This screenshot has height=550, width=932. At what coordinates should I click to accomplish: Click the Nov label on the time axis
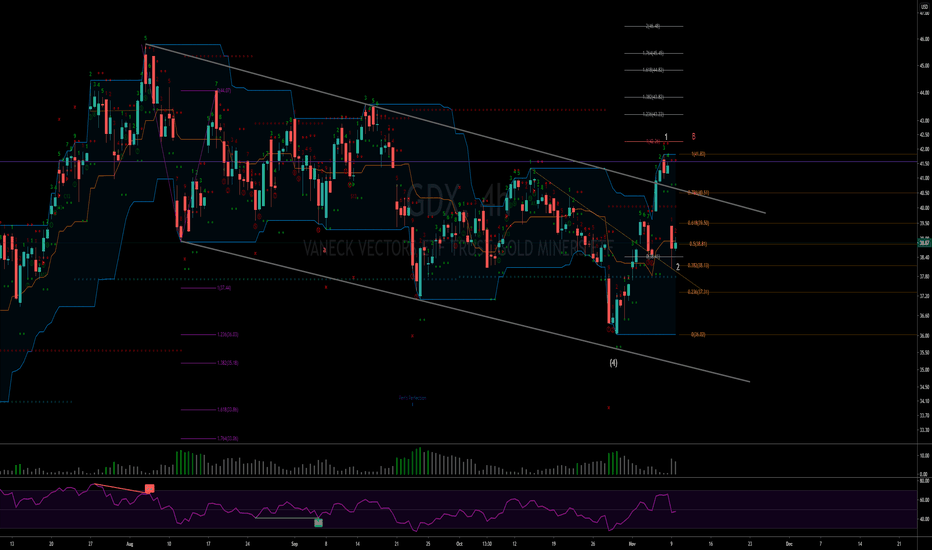pyautogui.click(x=631, y=543)
